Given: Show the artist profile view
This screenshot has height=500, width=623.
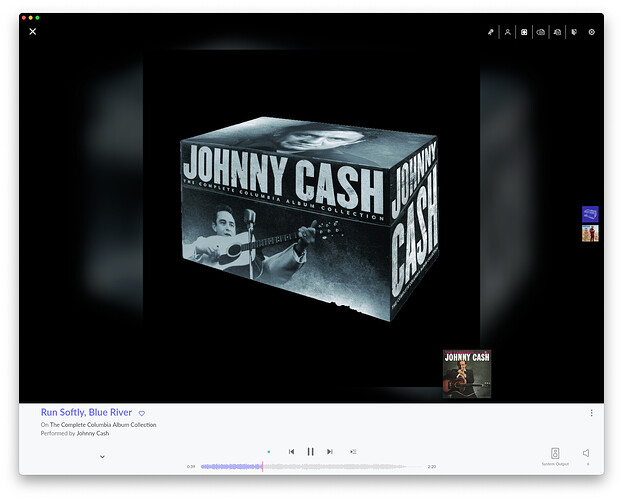Looking at the screenshot, I should [x=507, y=32].
